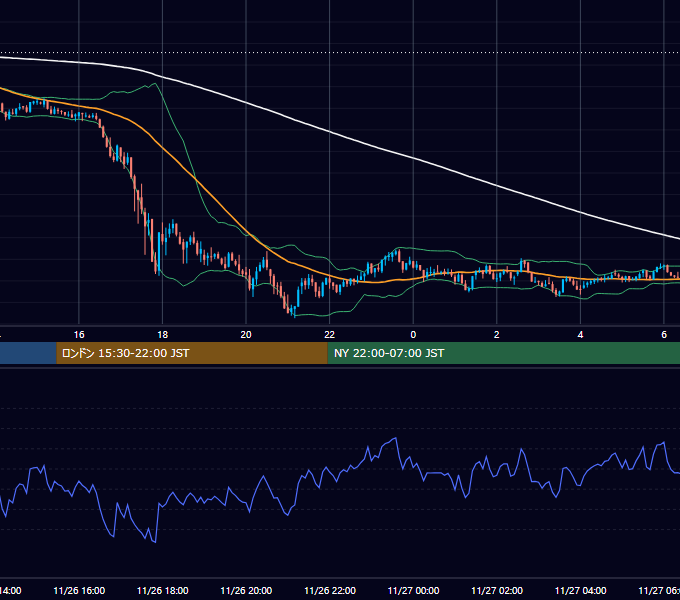
Task: Click the 18 hour axis label
Action: 162,335
